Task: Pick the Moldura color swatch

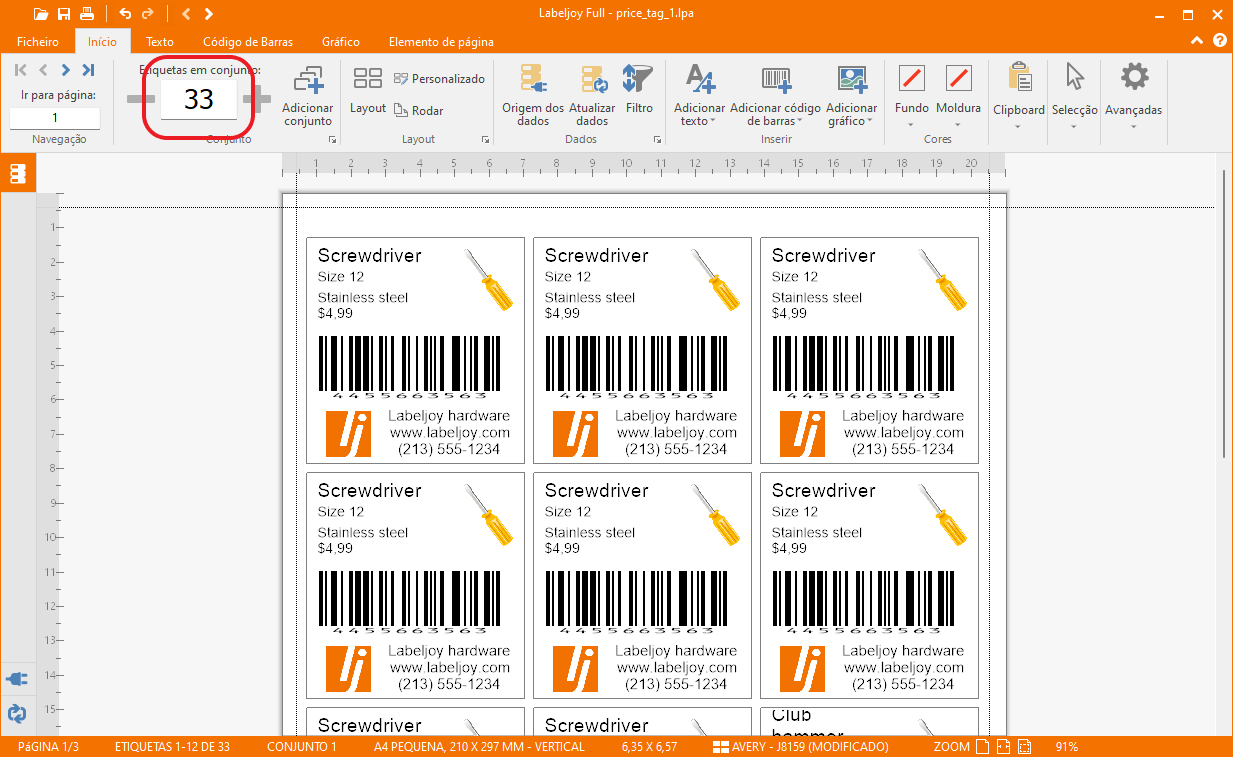Action: click(x=959, y=78)
